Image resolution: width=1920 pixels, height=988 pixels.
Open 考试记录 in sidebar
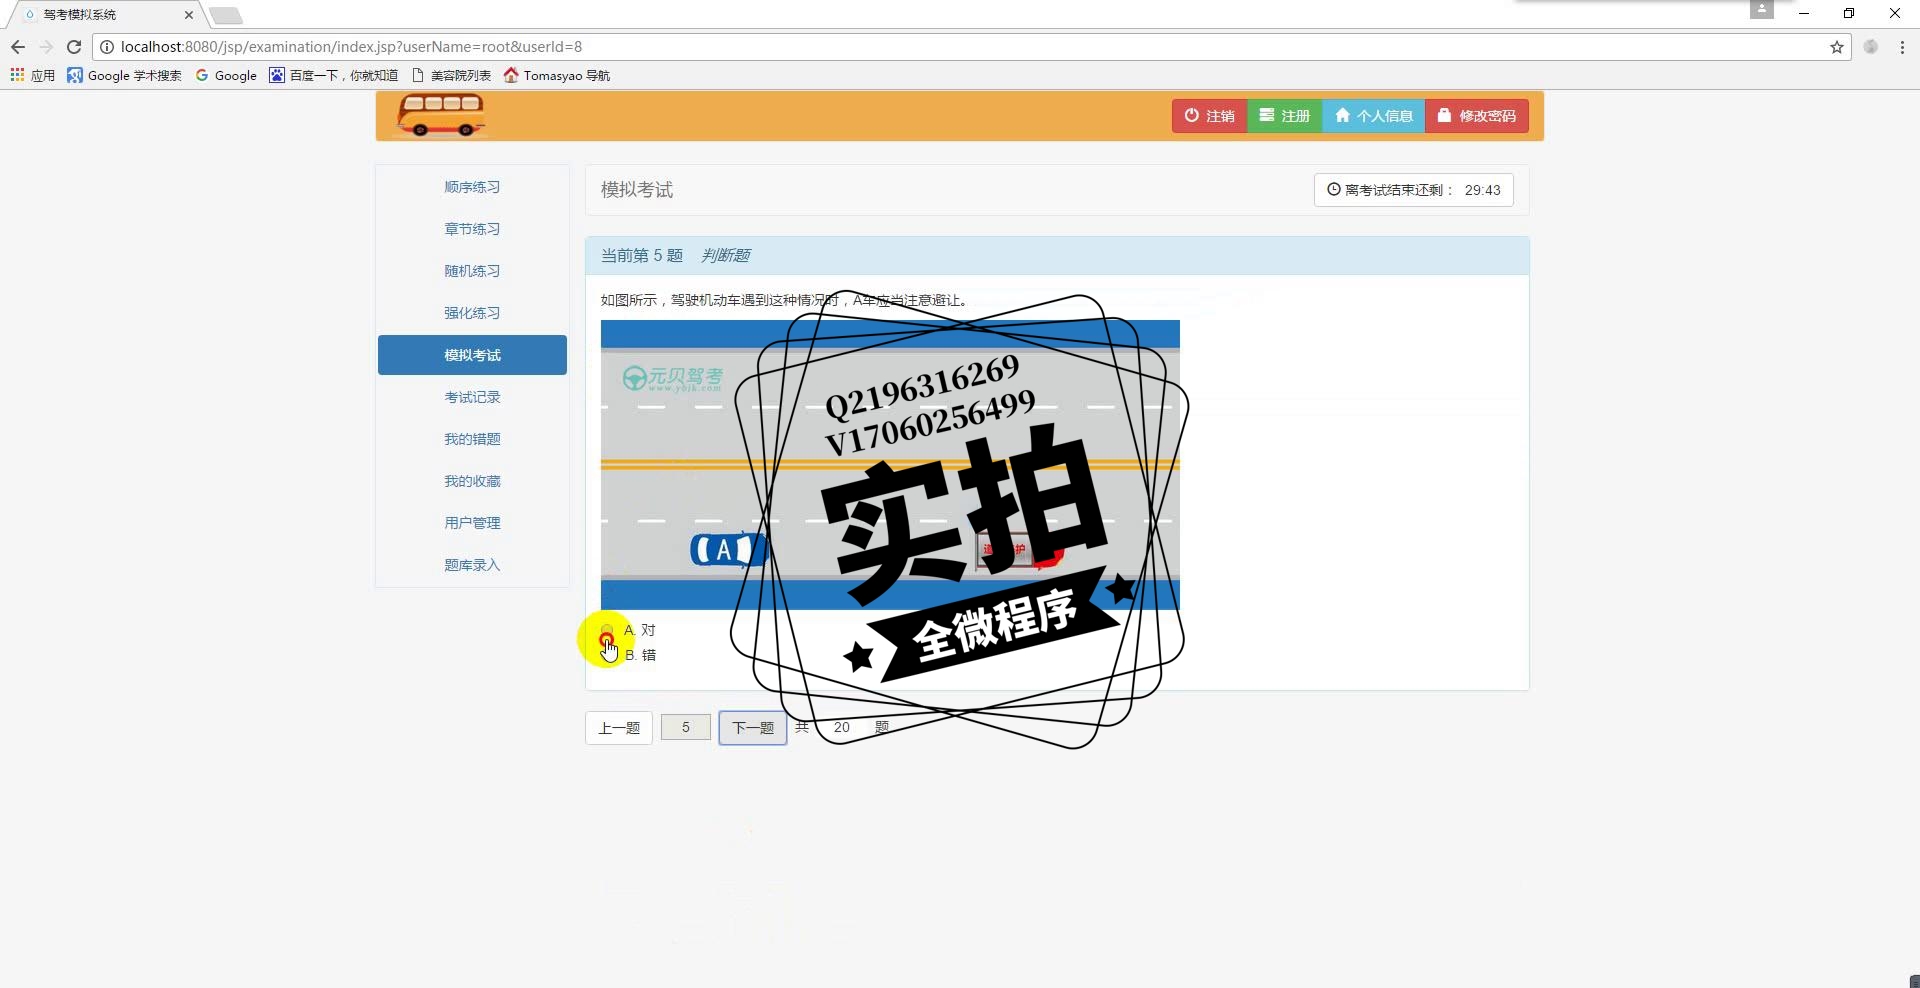click(x=472, y=397)
